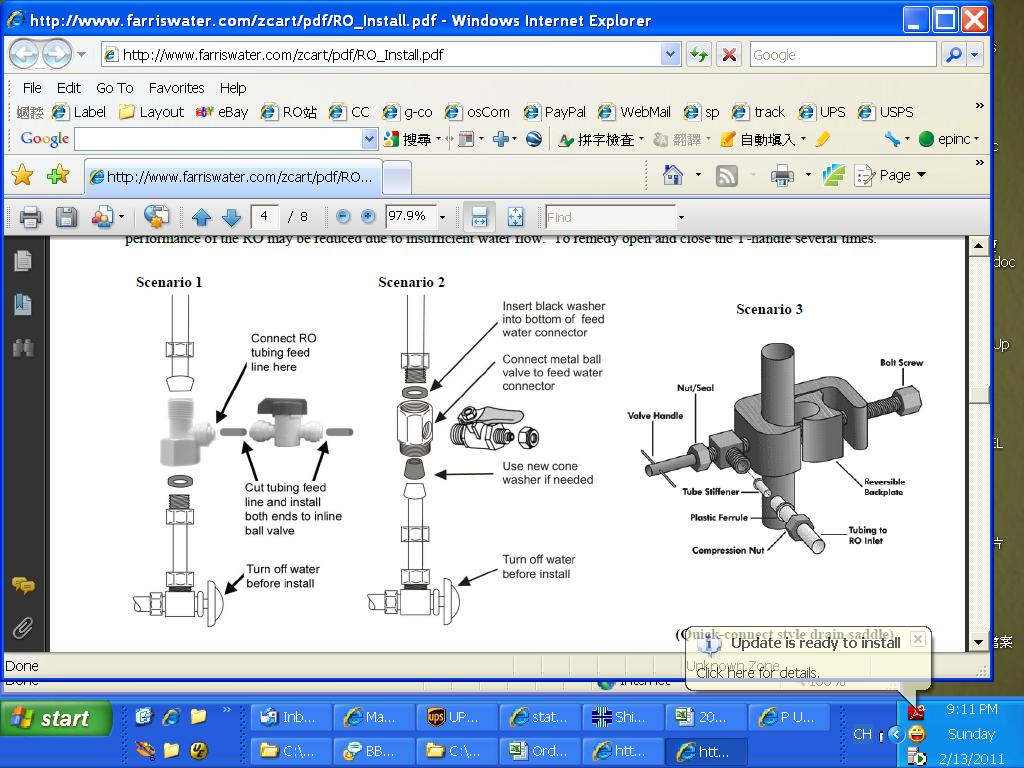This screenshot has width=1024, height=768.
Task: Open the Favorites menu
Action: 176,88
